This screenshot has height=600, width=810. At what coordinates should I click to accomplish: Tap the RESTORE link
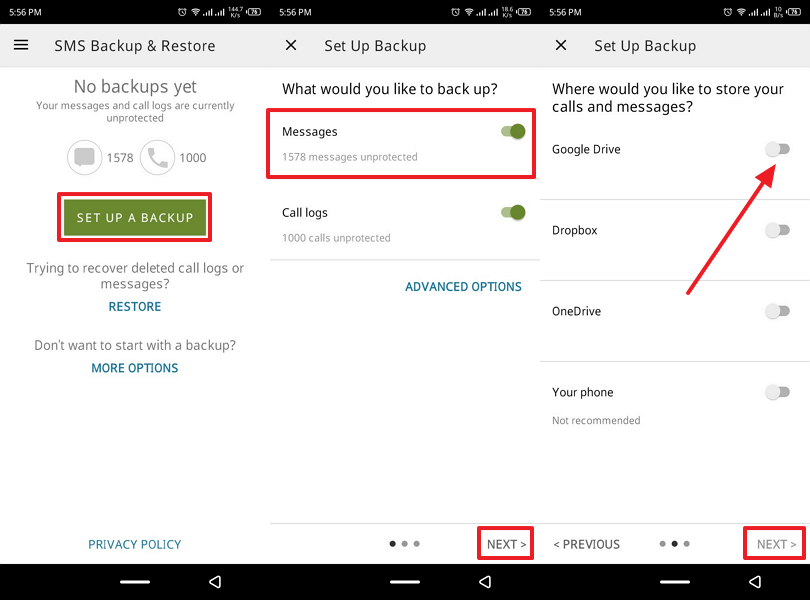point(135,307)
